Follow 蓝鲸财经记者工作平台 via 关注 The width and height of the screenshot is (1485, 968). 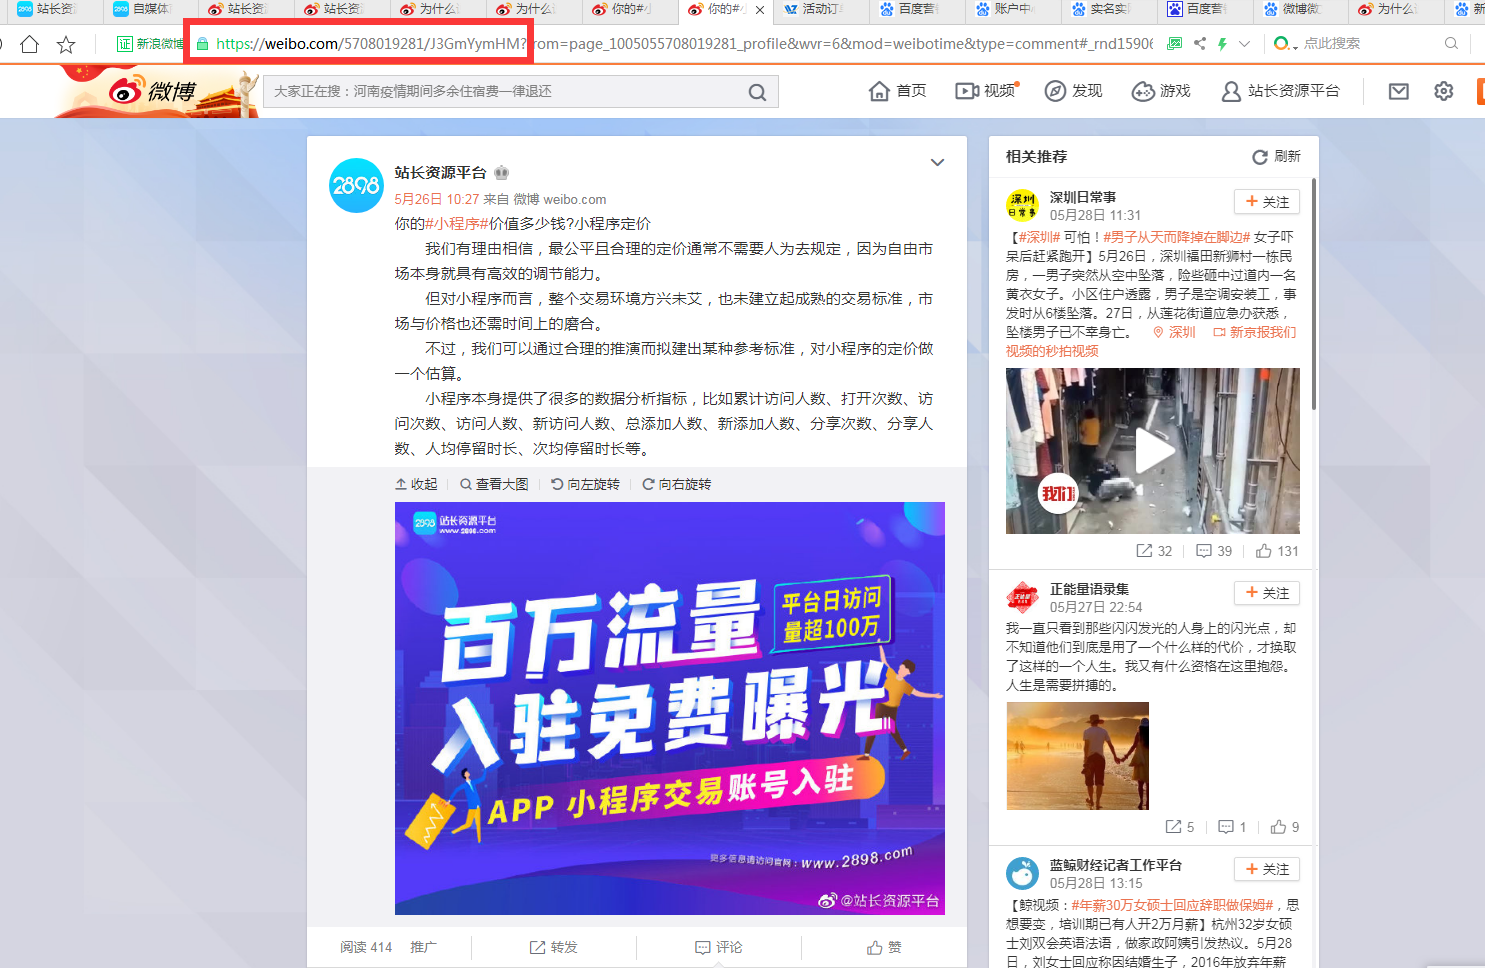click(1266, 869)
